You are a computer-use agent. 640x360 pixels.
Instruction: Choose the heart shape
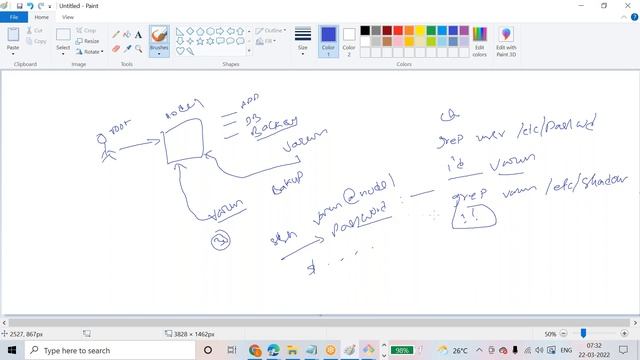click(180, 51)
